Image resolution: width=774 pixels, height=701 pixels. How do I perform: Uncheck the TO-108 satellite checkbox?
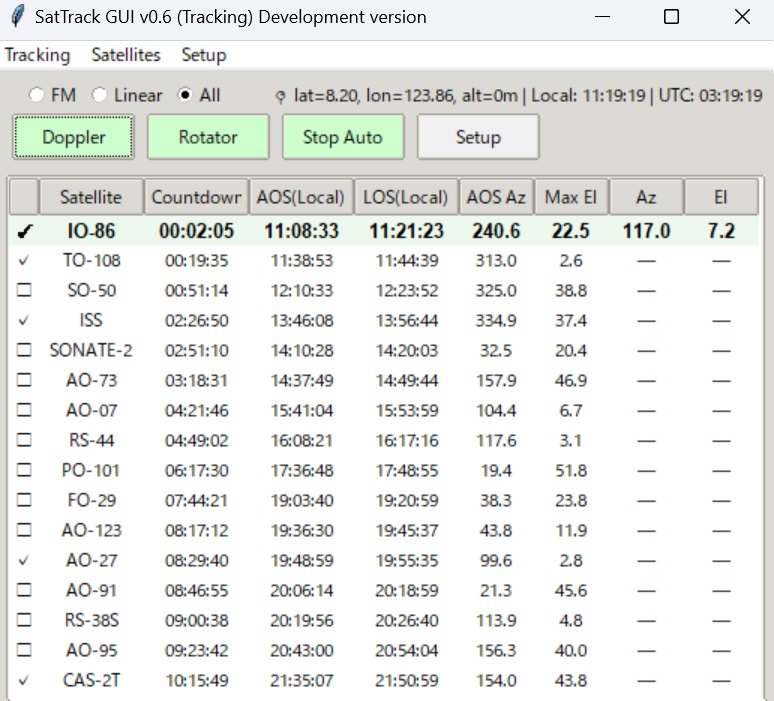[24, 261]
